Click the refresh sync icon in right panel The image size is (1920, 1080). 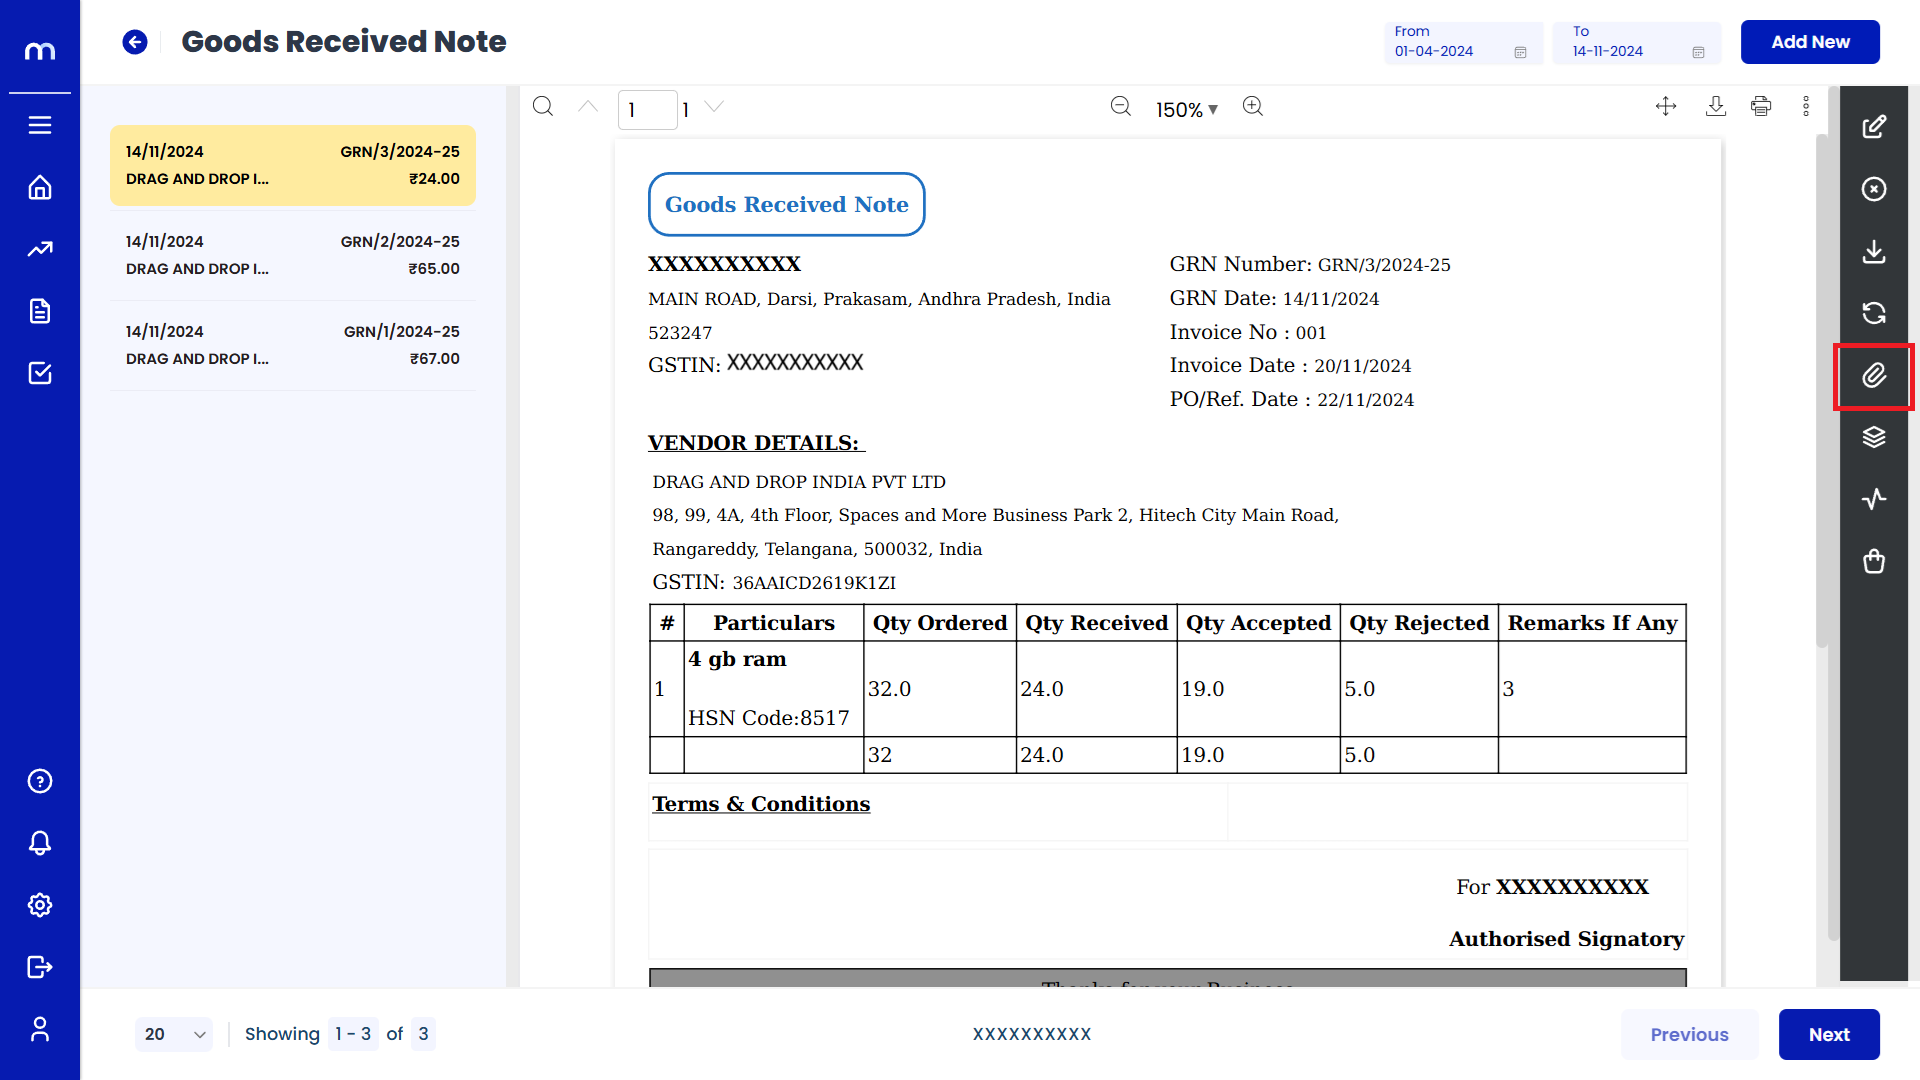tap(1873, 313)
